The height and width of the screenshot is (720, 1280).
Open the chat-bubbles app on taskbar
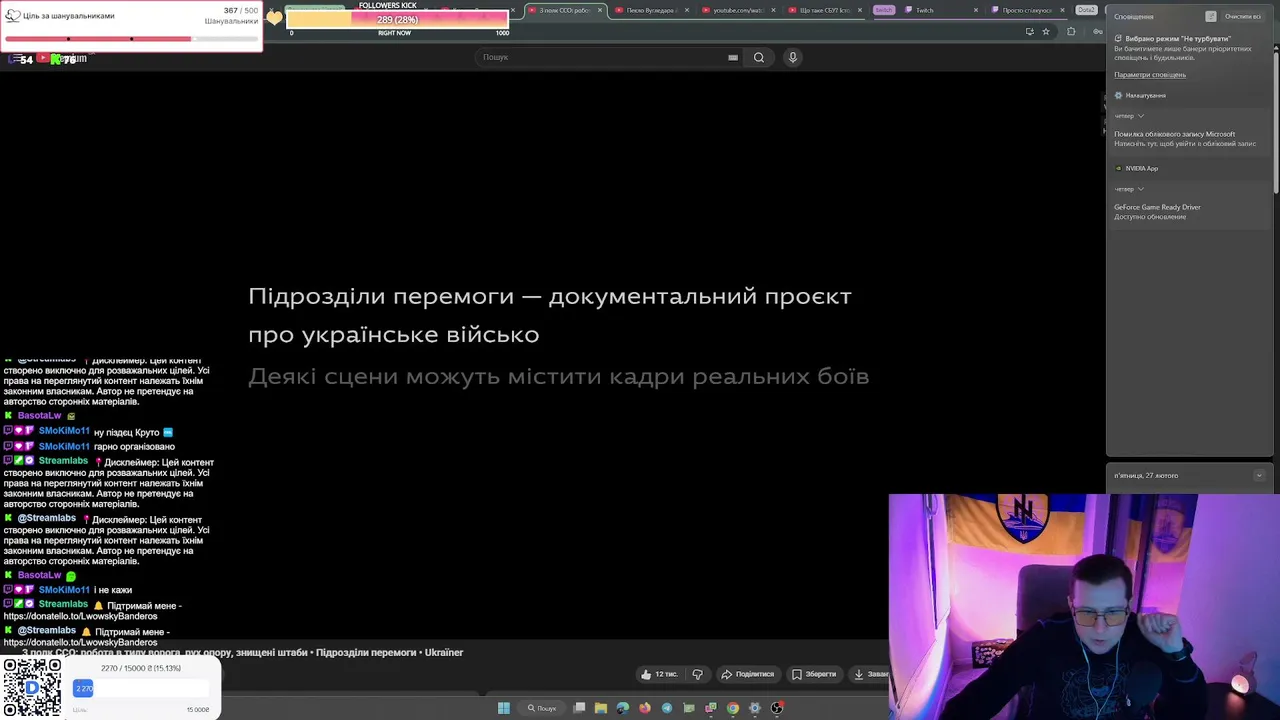(x=711, y=708)
